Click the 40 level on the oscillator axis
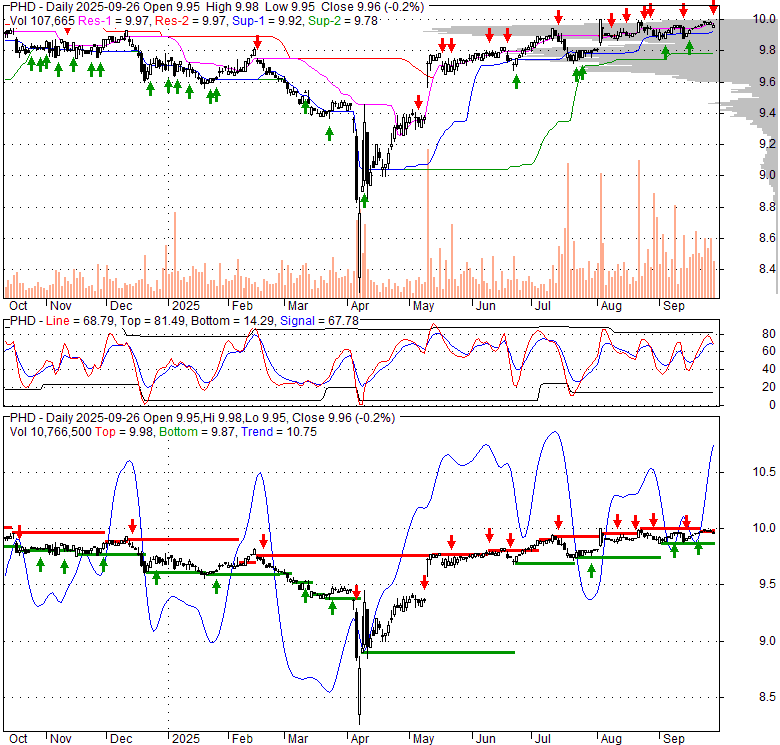 (769, 369)
